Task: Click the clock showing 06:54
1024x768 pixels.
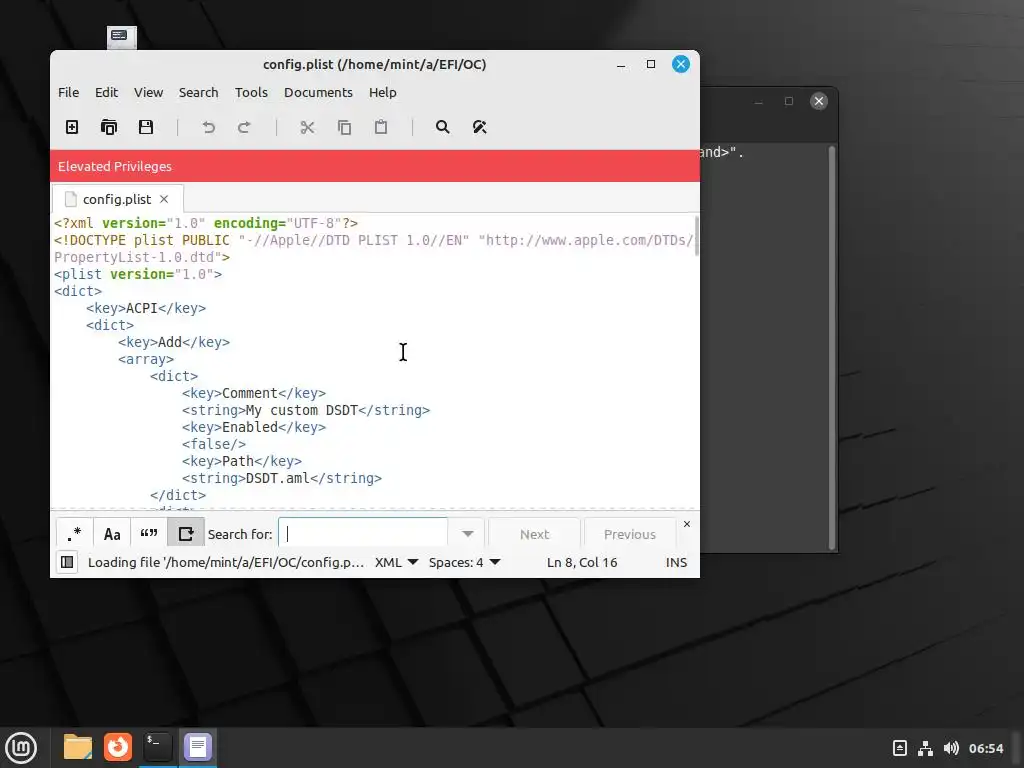Action: click(x=985, y=748)
